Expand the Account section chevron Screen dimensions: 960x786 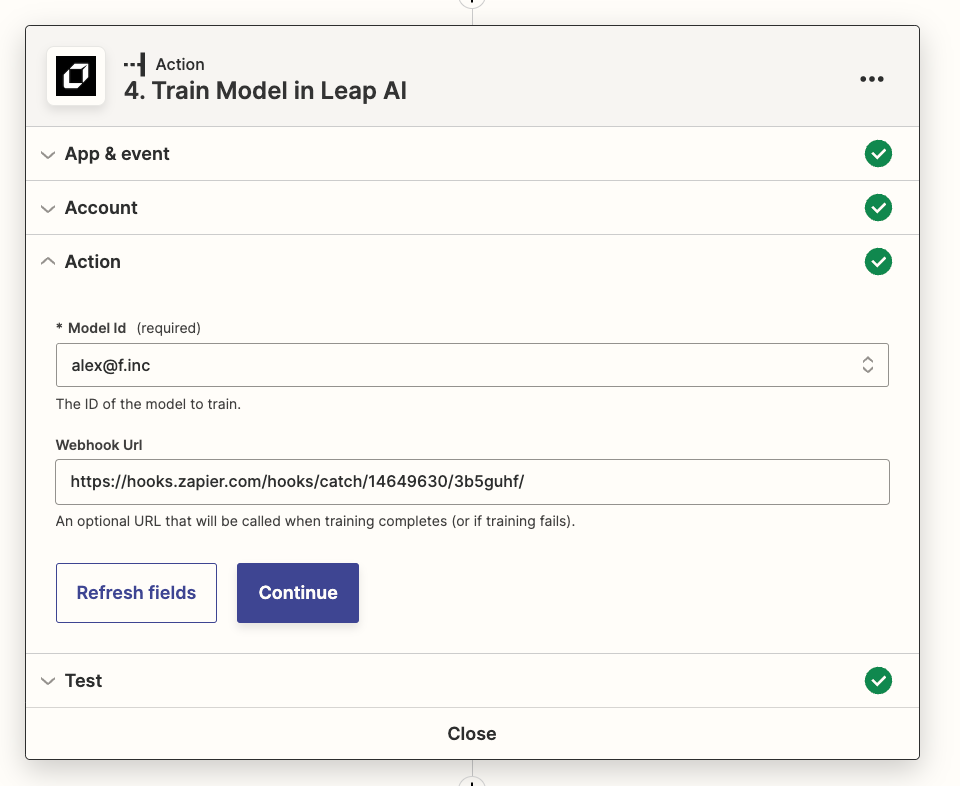pos(47,209)
